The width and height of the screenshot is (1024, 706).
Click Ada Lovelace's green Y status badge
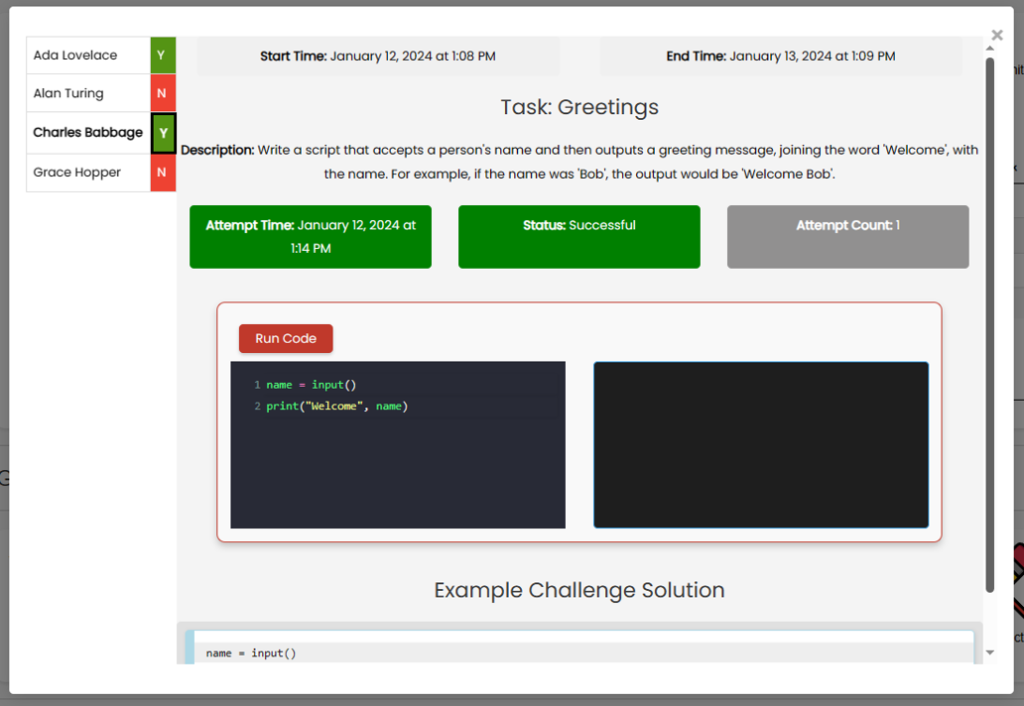(162, 55)
